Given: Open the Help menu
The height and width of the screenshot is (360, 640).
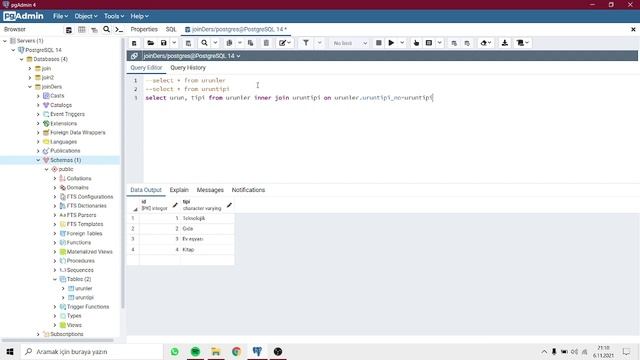Looking at the screenshot, I should point(139,16).
